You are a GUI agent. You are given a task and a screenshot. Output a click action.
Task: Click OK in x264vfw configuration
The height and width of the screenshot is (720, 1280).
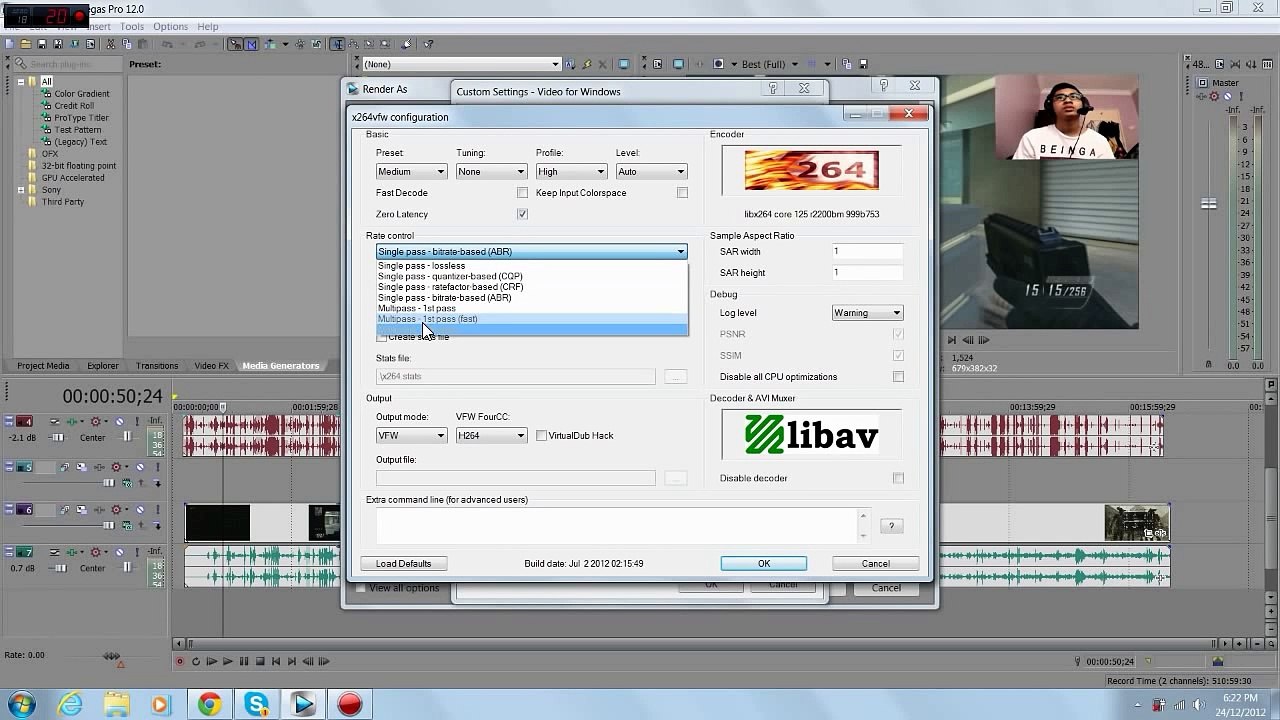tap(764, 564)
